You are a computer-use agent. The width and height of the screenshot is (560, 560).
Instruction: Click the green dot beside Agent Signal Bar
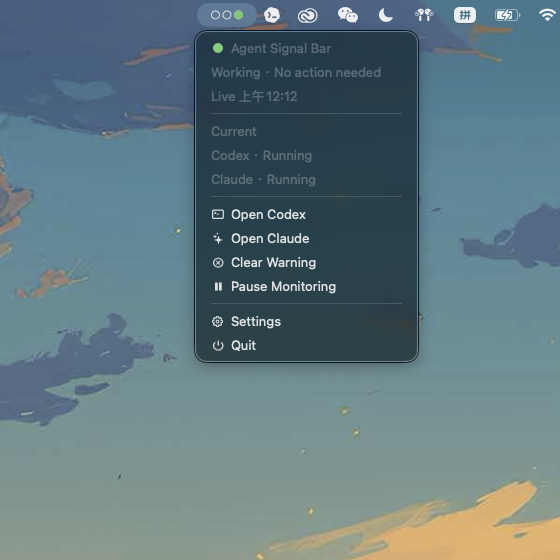[x=218, y=48]
